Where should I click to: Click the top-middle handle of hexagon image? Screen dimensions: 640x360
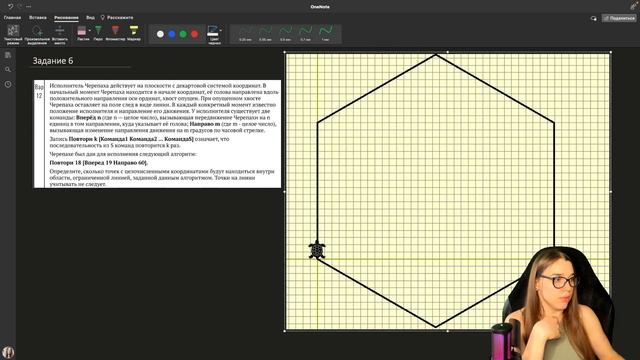[448, 52]
